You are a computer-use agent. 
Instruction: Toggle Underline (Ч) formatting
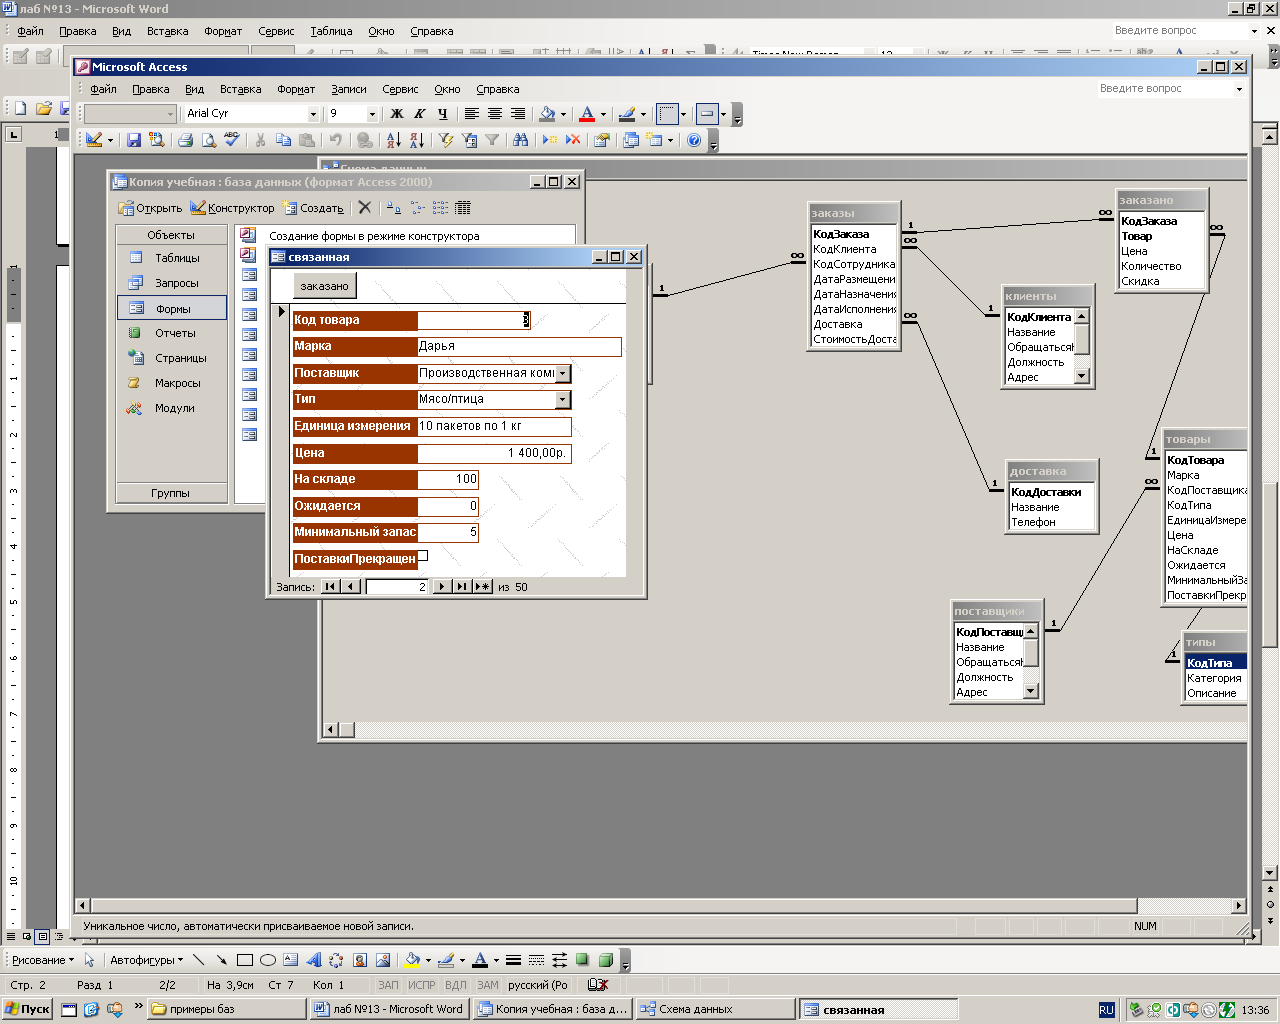pos(443,114)
